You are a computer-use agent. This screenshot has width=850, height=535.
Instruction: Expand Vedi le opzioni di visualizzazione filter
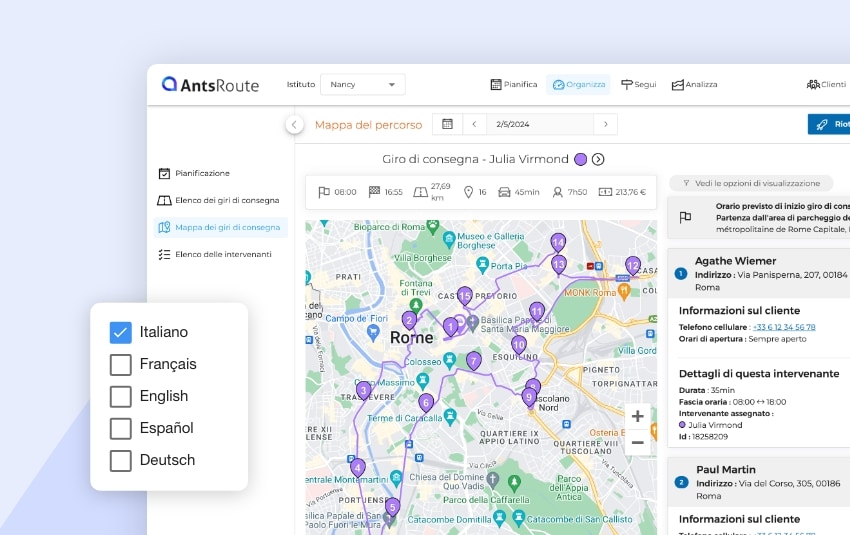click(x=751, y=183)
